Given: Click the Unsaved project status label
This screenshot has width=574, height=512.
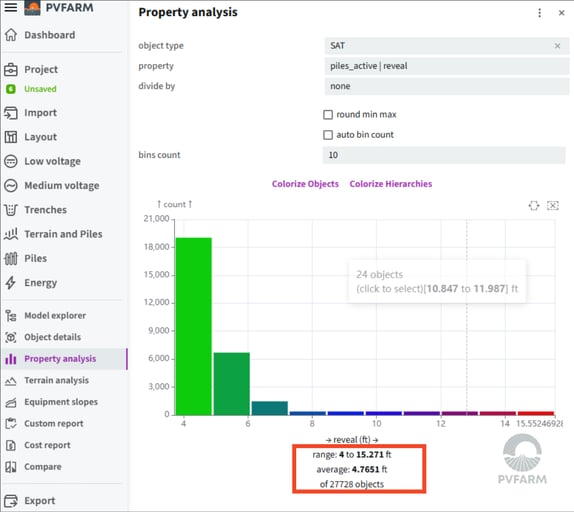Looking at the screenshot, I should click(40, 89).
